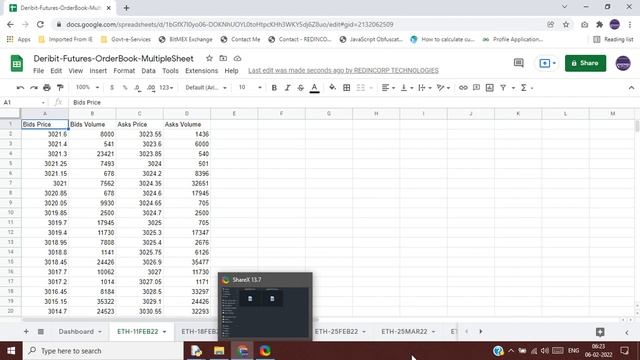
Task: Collapse the toolbar with up chevron
Action: (631, 88)
